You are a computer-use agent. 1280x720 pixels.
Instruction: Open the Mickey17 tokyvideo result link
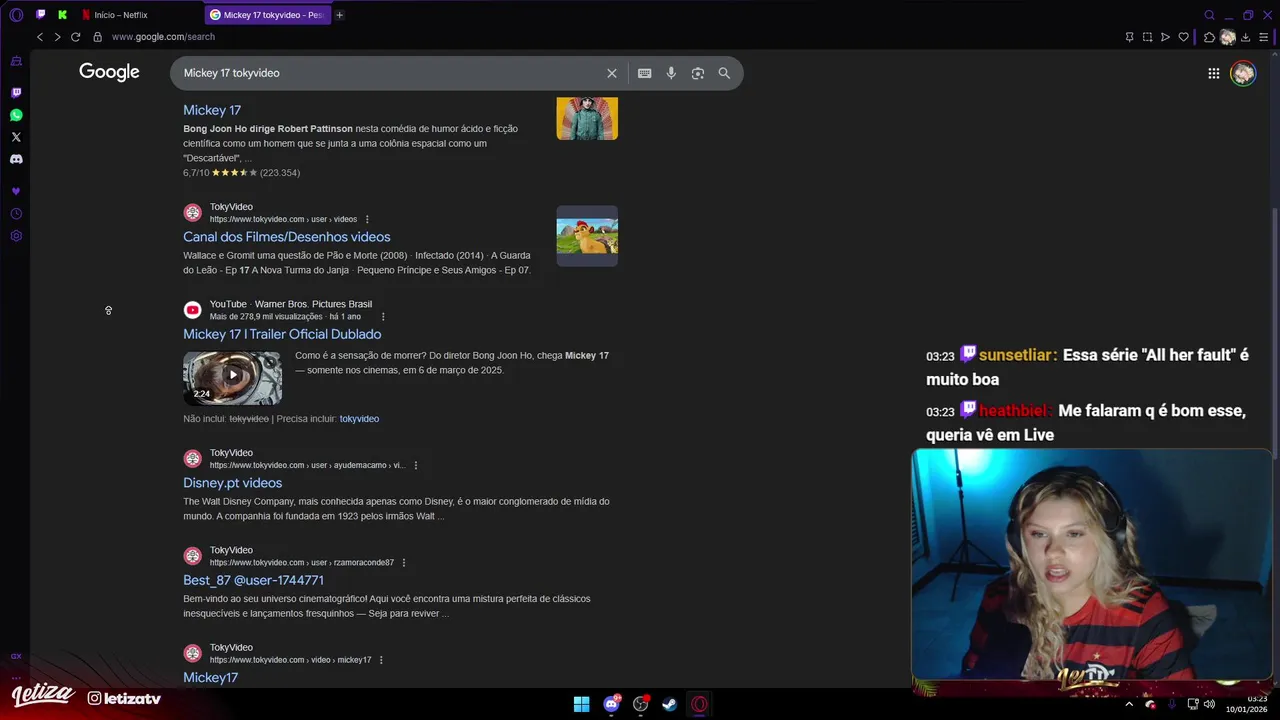[211, 677]
